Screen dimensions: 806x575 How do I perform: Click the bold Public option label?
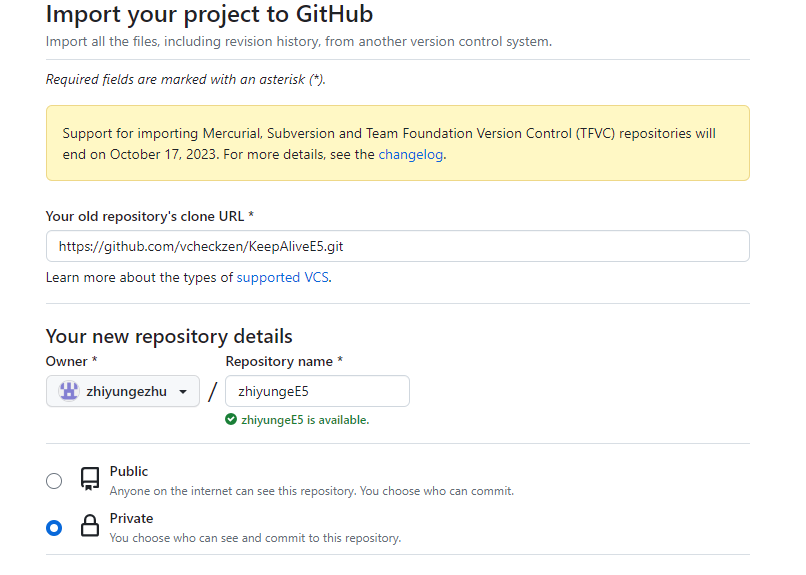point(129,471)
